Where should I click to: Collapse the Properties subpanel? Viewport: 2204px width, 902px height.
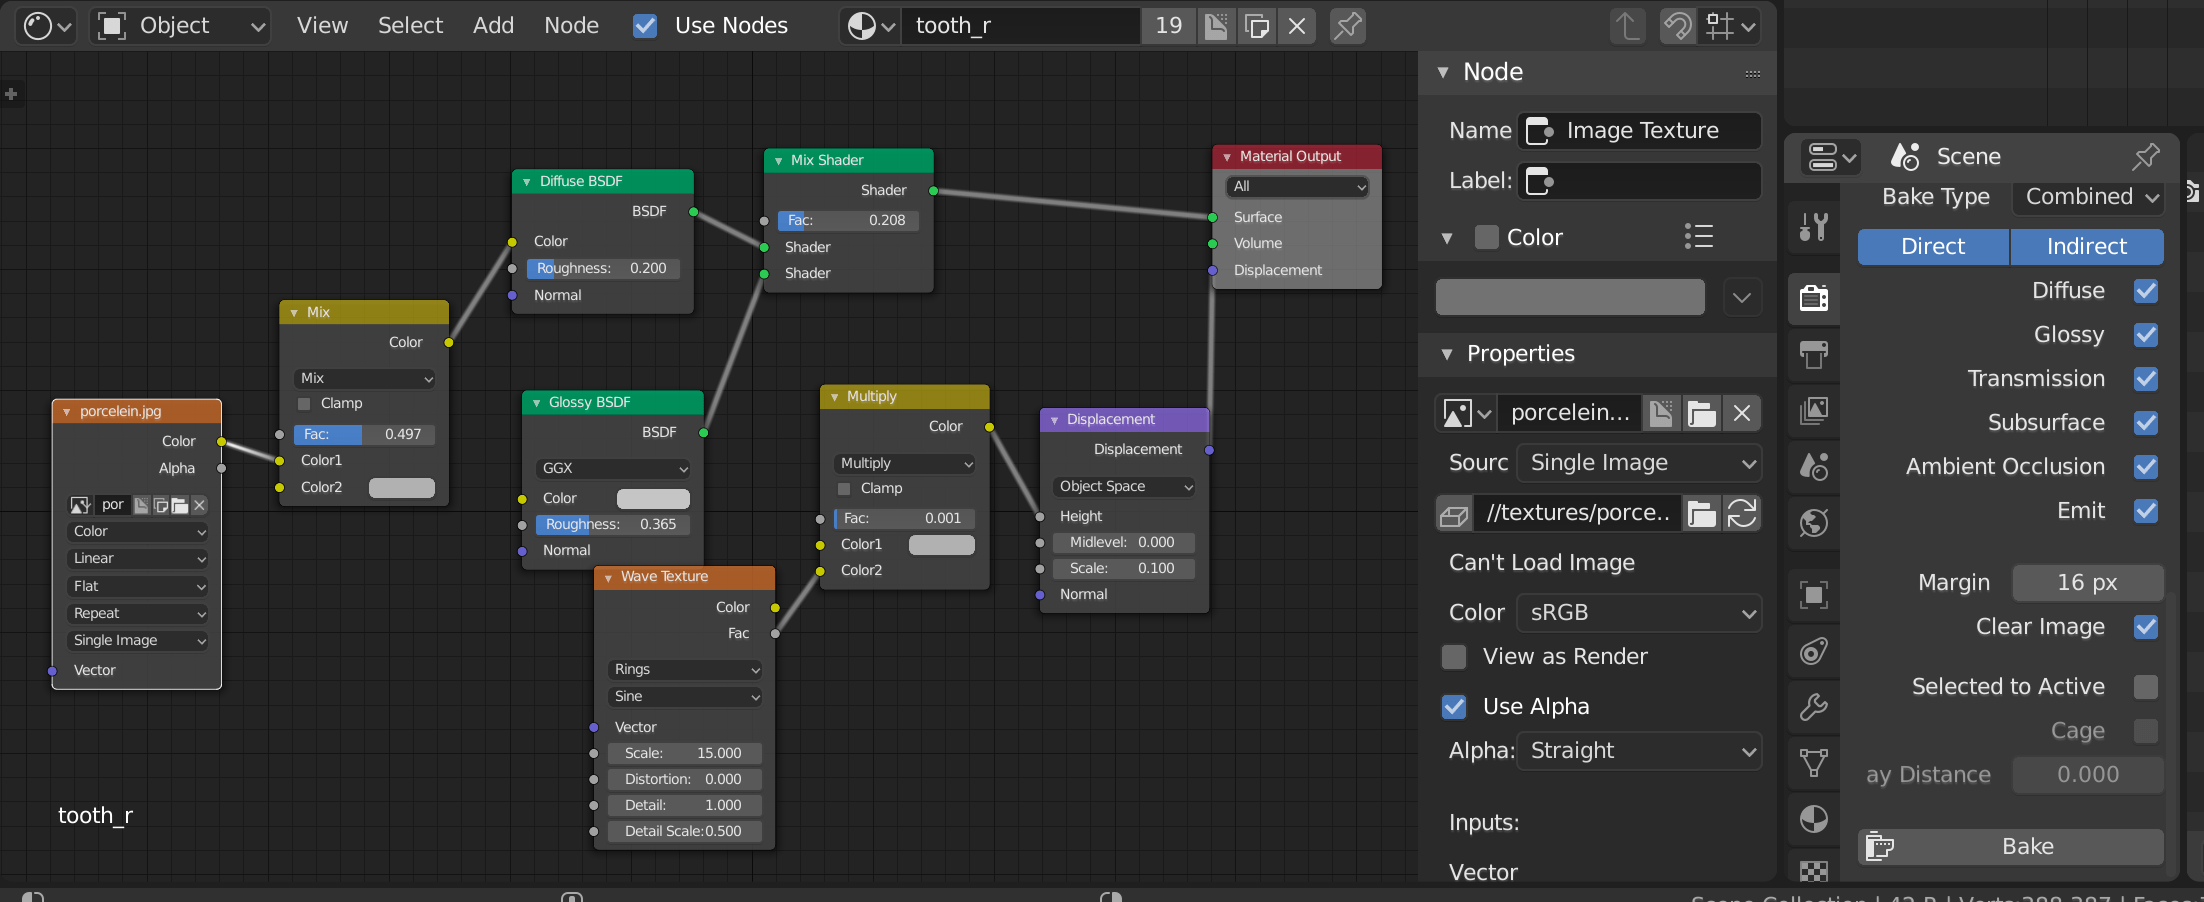(1446, 354)
